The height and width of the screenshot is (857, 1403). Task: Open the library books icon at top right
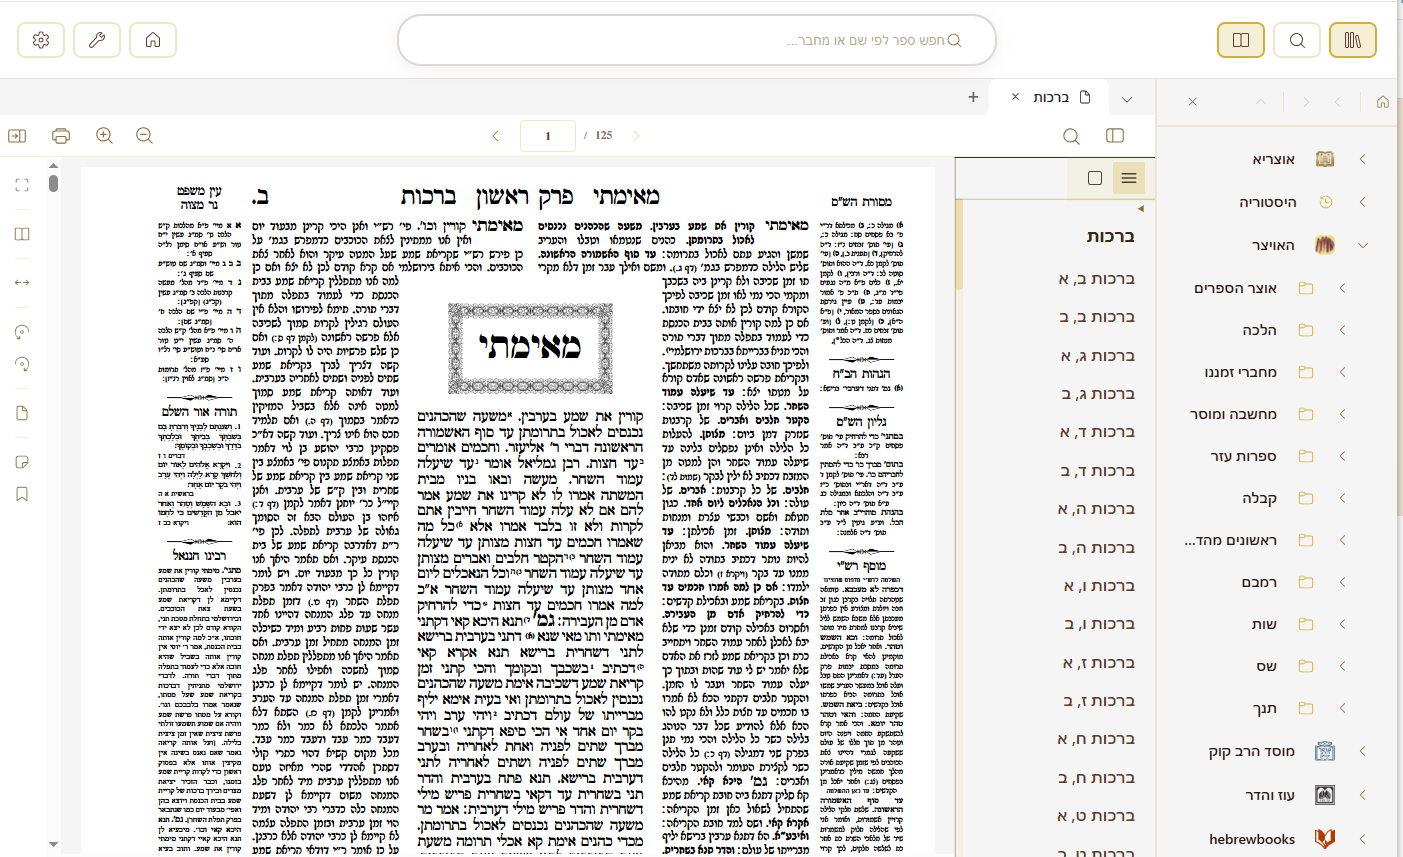click(x=1353, y=40)
